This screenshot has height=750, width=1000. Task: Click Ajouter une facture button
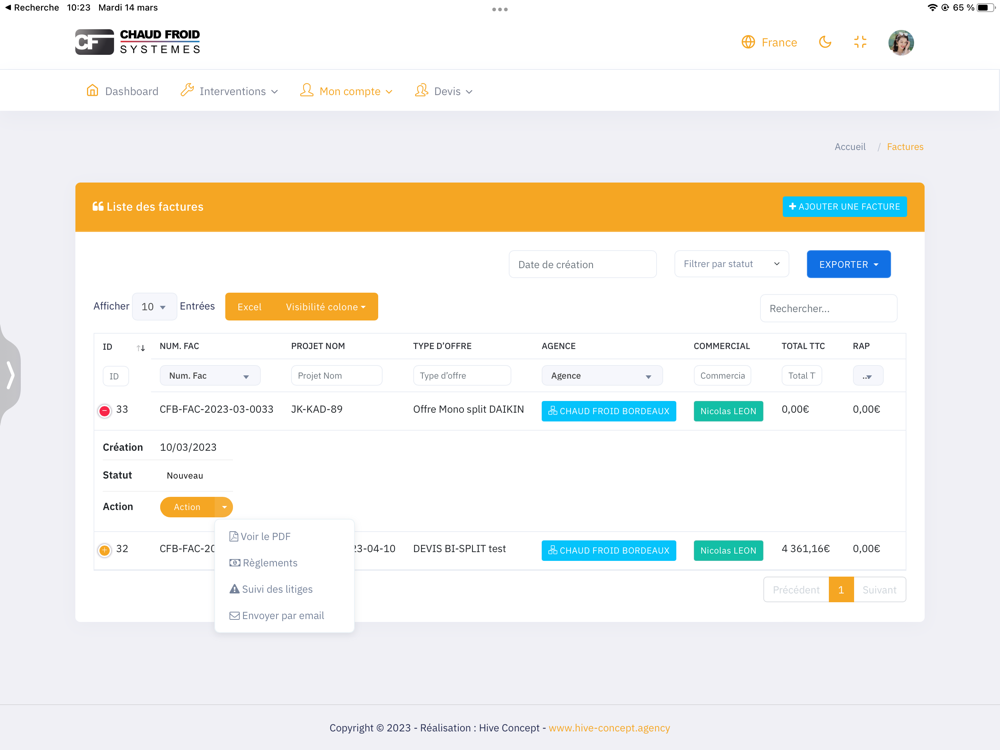click(x=844, y=207)
